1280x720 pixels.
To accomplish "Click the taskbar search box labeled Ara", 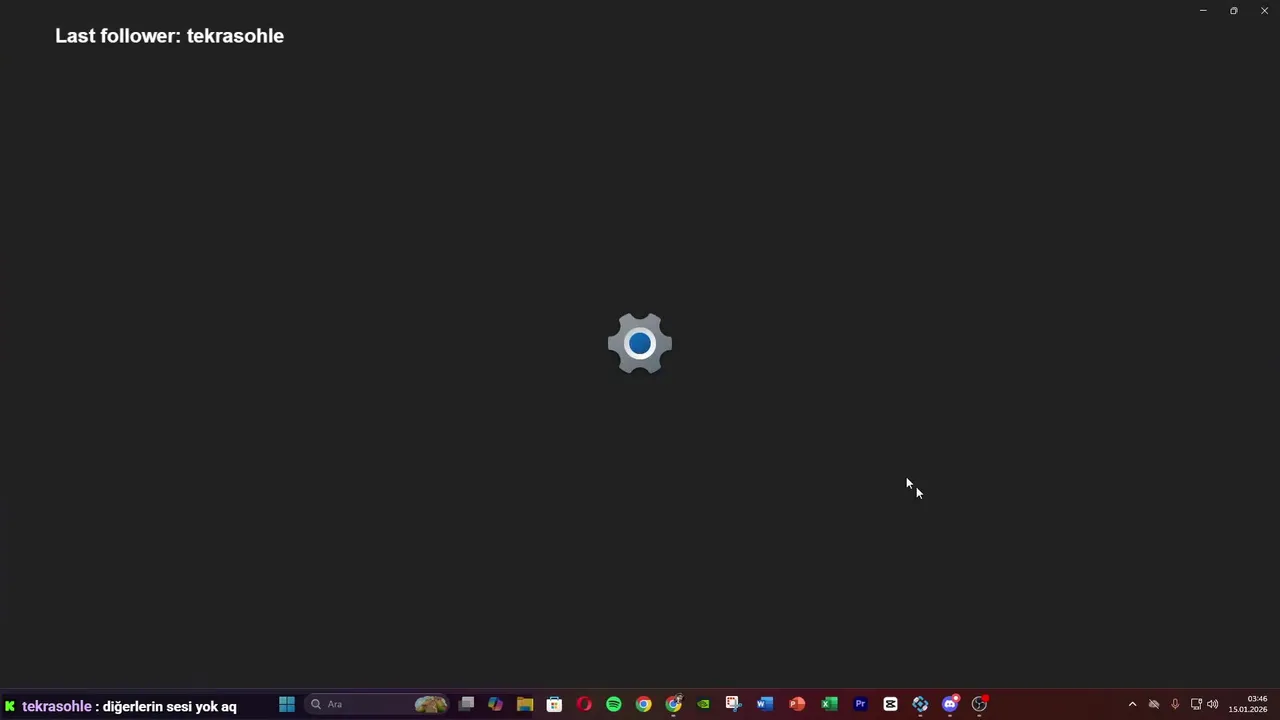I will tap(377, 704).
